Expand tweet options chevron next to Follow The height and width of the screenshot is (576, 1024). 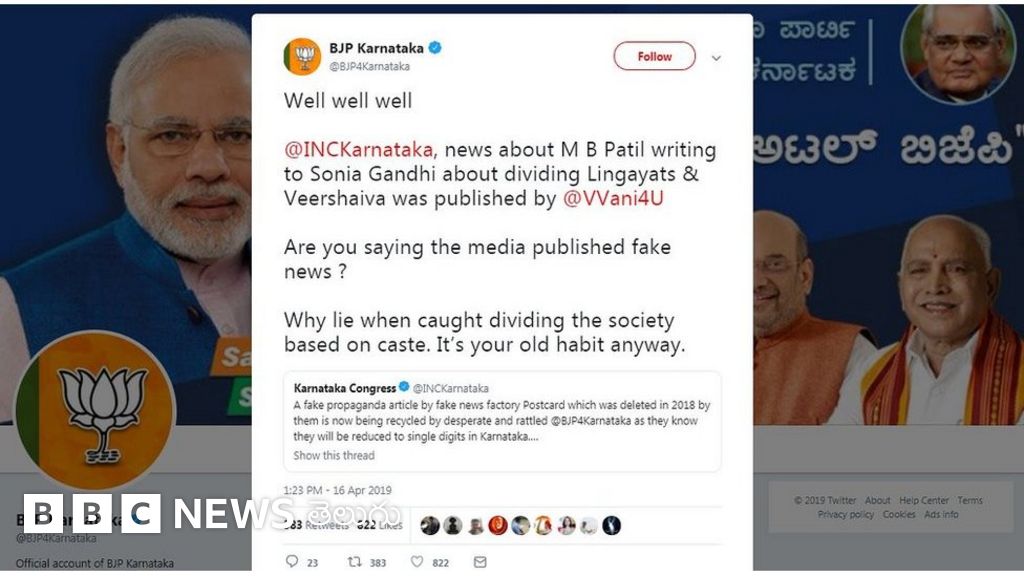click(716, 58)
